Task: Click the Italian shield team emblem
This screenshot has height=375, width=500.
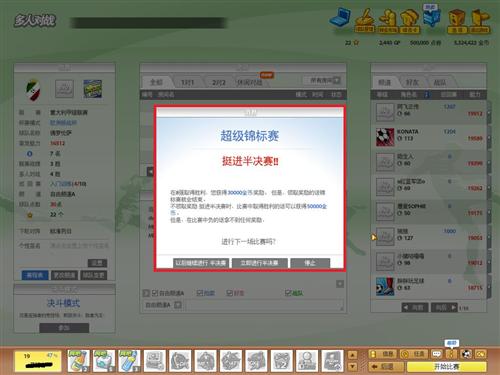Action: pyautogui.click(x=33, y=90)
